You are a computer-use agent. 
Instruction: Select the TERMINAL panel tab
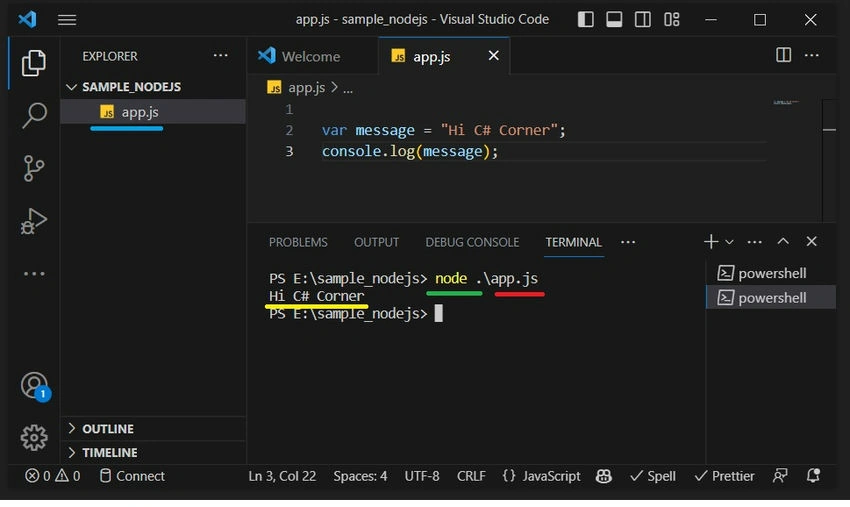point(574,242)
